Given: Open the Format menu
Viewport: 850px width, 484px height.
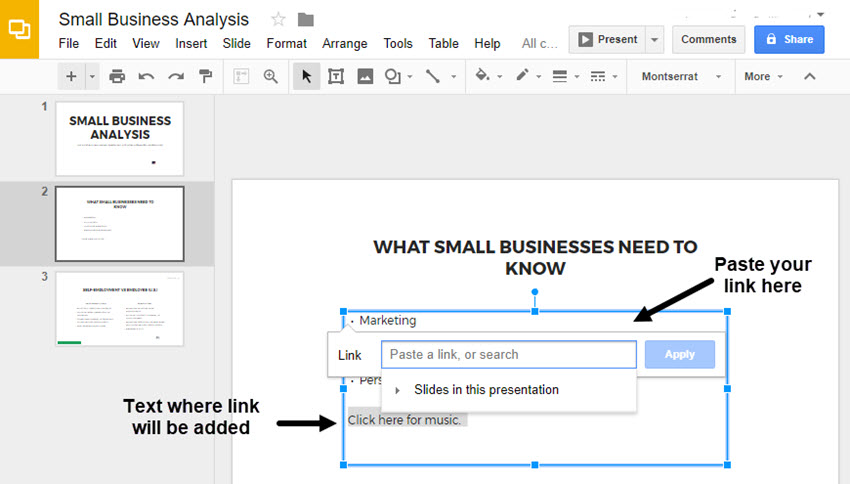Looking at the screenshot, I should pyautogui.click(x=286, y=43).
